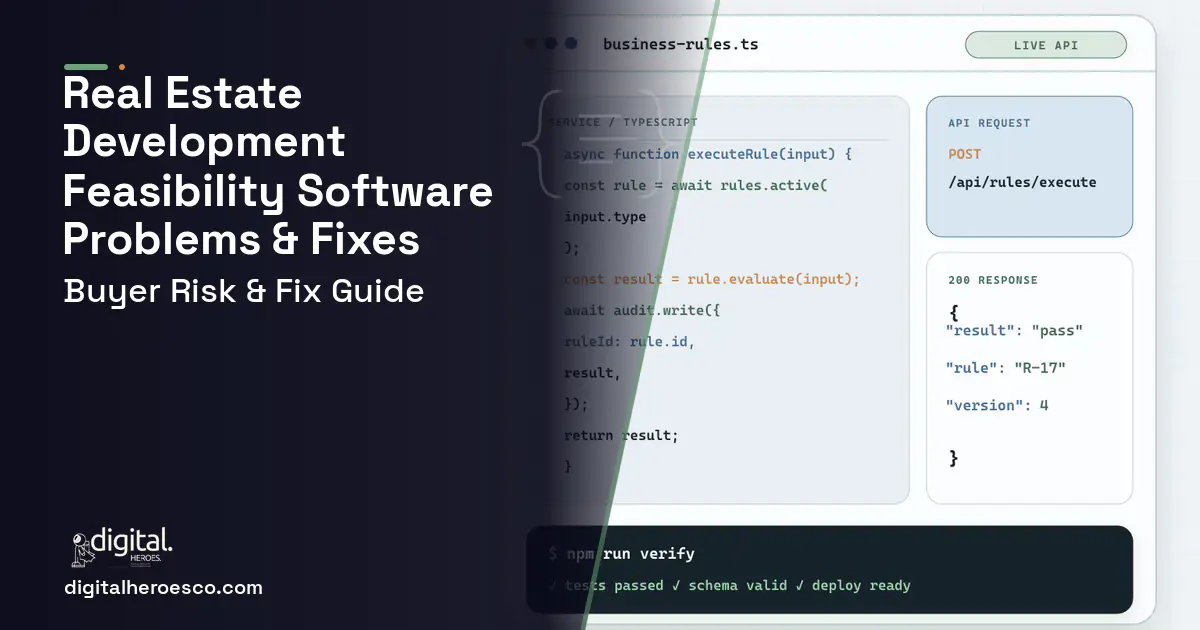Open the digitalheroesco.com link
Image resolution: width=1200 pixels, height=630 pixels.
click(163, 588)
